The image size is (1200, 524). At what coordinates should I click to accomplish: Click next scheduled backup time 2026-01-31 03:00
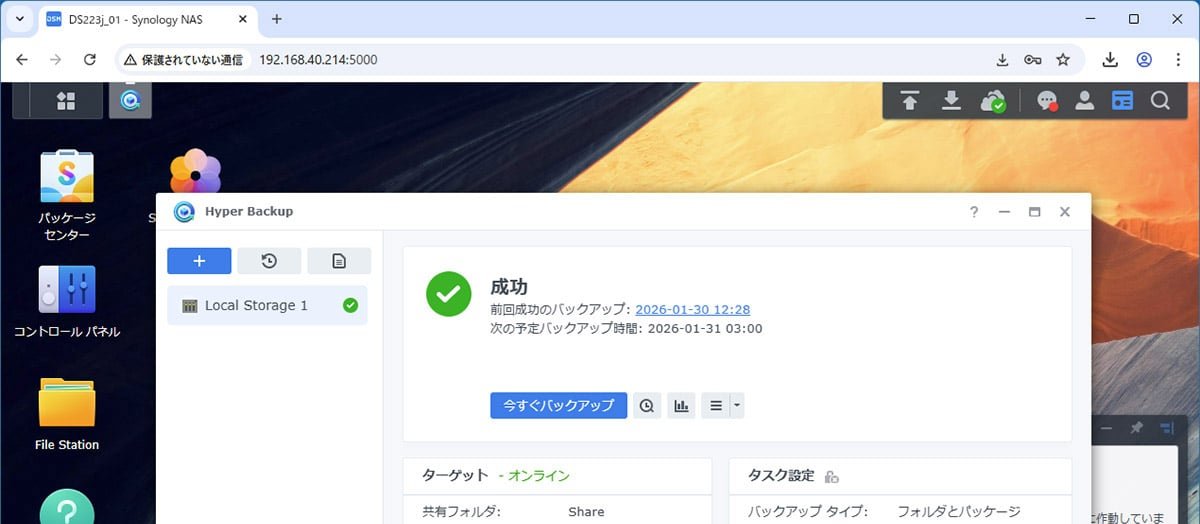[x=705, y=328]
